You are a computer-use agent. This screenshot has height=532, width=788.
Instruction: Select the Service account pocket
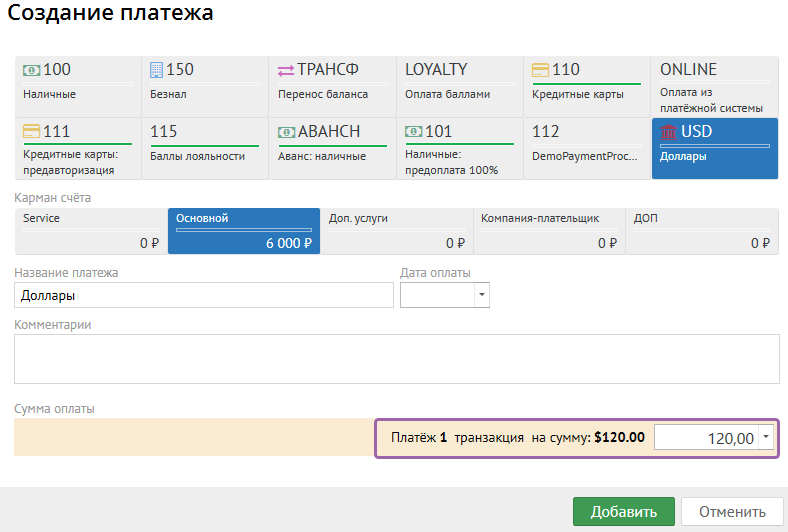click(x=90, y=231)
